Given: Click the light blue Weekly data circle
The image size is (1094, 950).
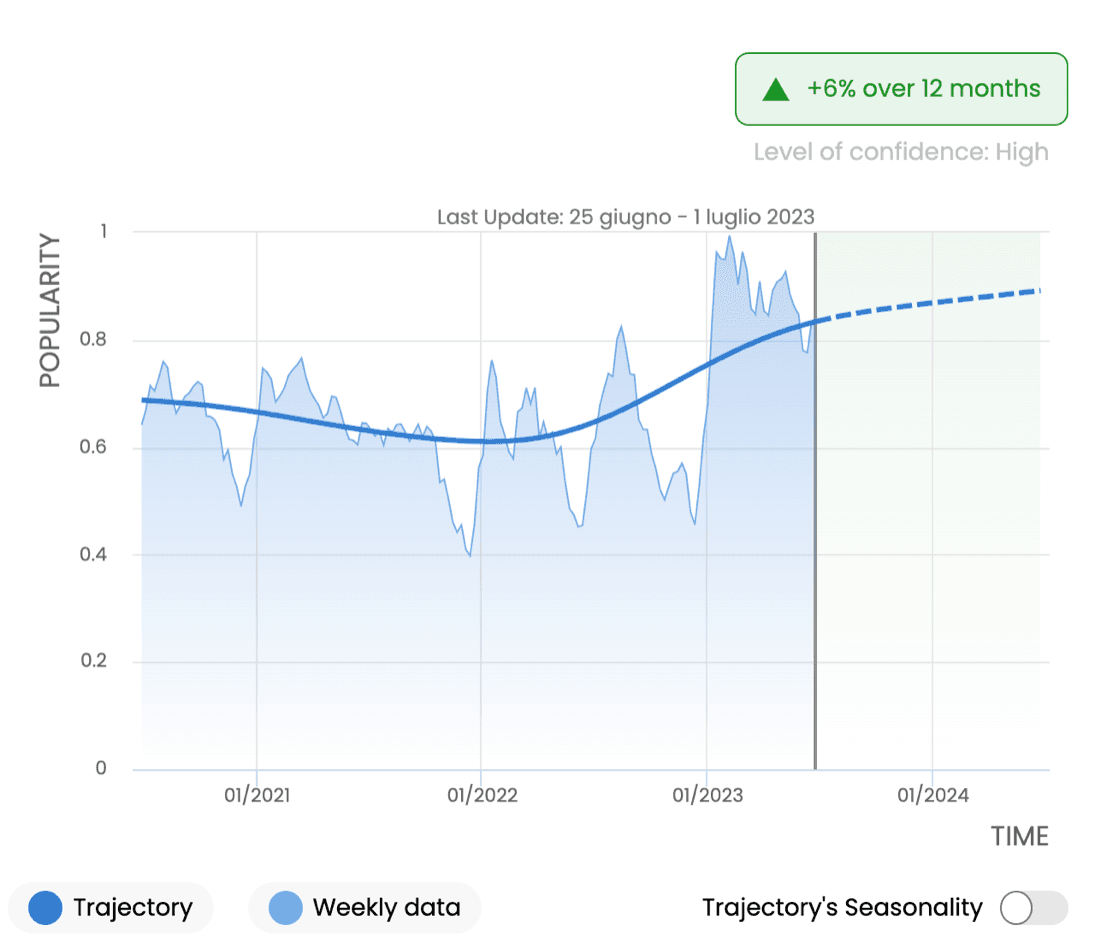Looking at the screenshot, I should (x=286, y=908).
